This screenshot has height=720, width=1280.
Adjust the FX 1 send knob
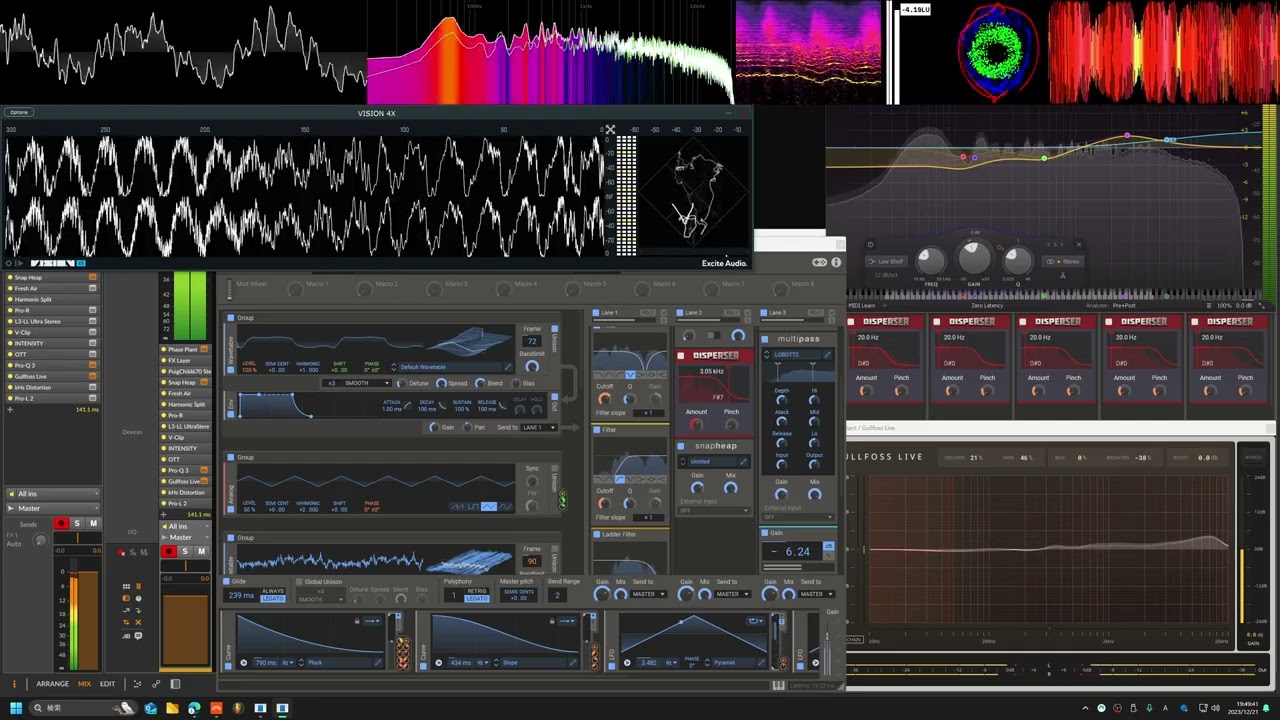click(40, 540)
